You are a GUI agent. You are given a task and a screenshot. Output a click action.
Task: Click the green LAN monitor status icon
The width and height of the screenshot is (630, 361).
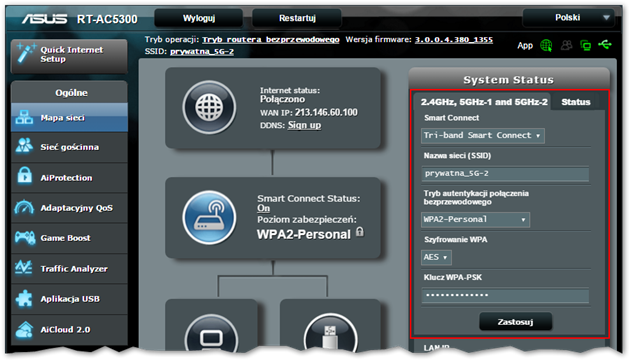(585, 45)
